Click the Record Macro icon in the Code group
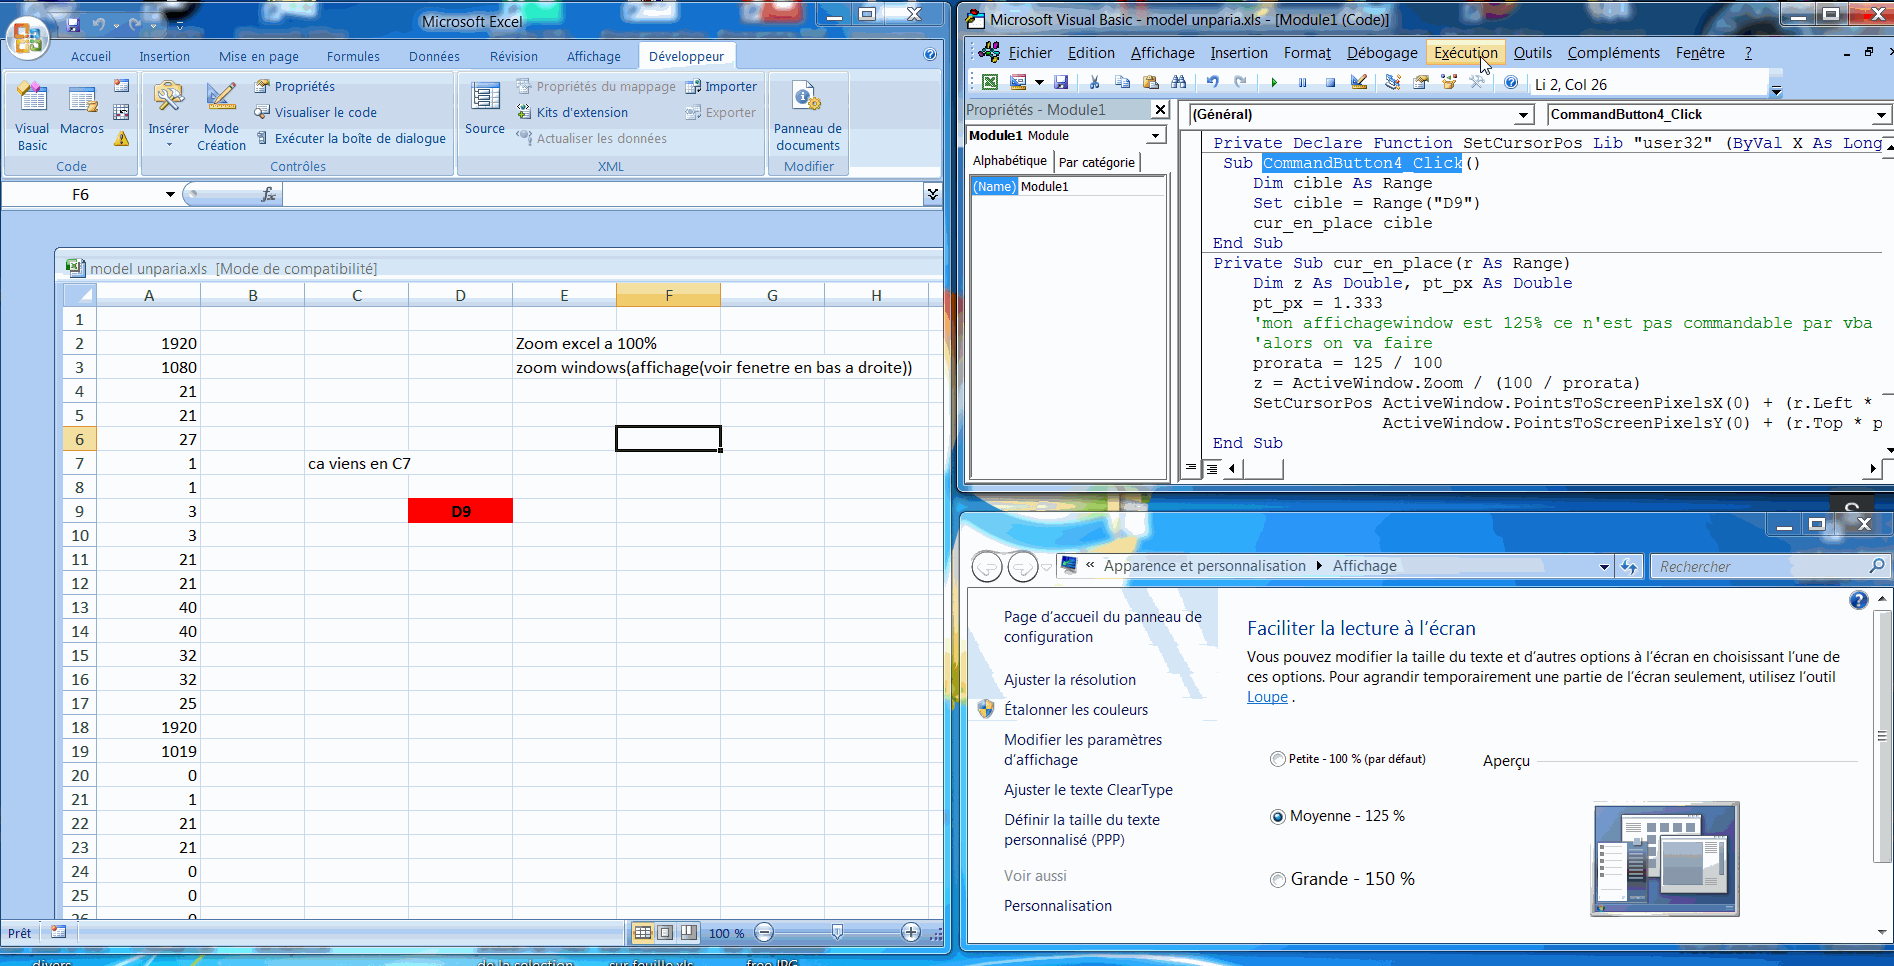 pyautogui.click(x=122, y=87)
